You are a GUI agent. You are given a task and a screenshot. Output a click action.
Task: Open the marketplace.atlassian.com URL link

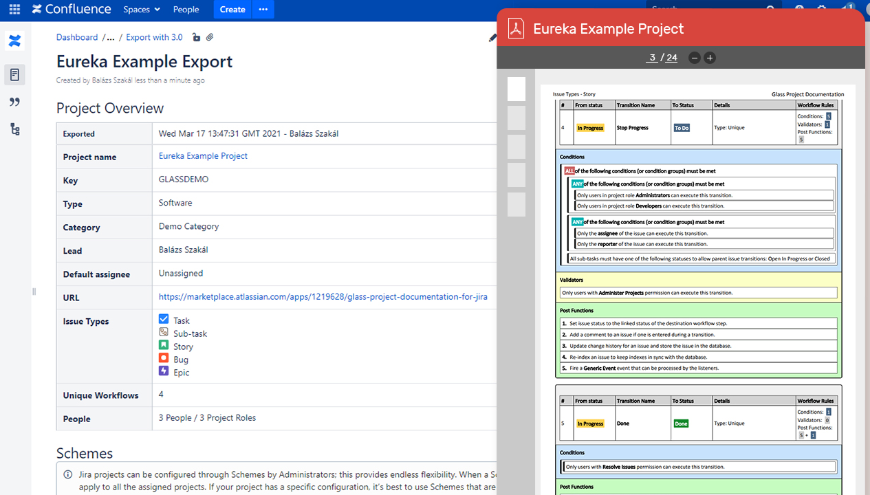tap(323, 297)
